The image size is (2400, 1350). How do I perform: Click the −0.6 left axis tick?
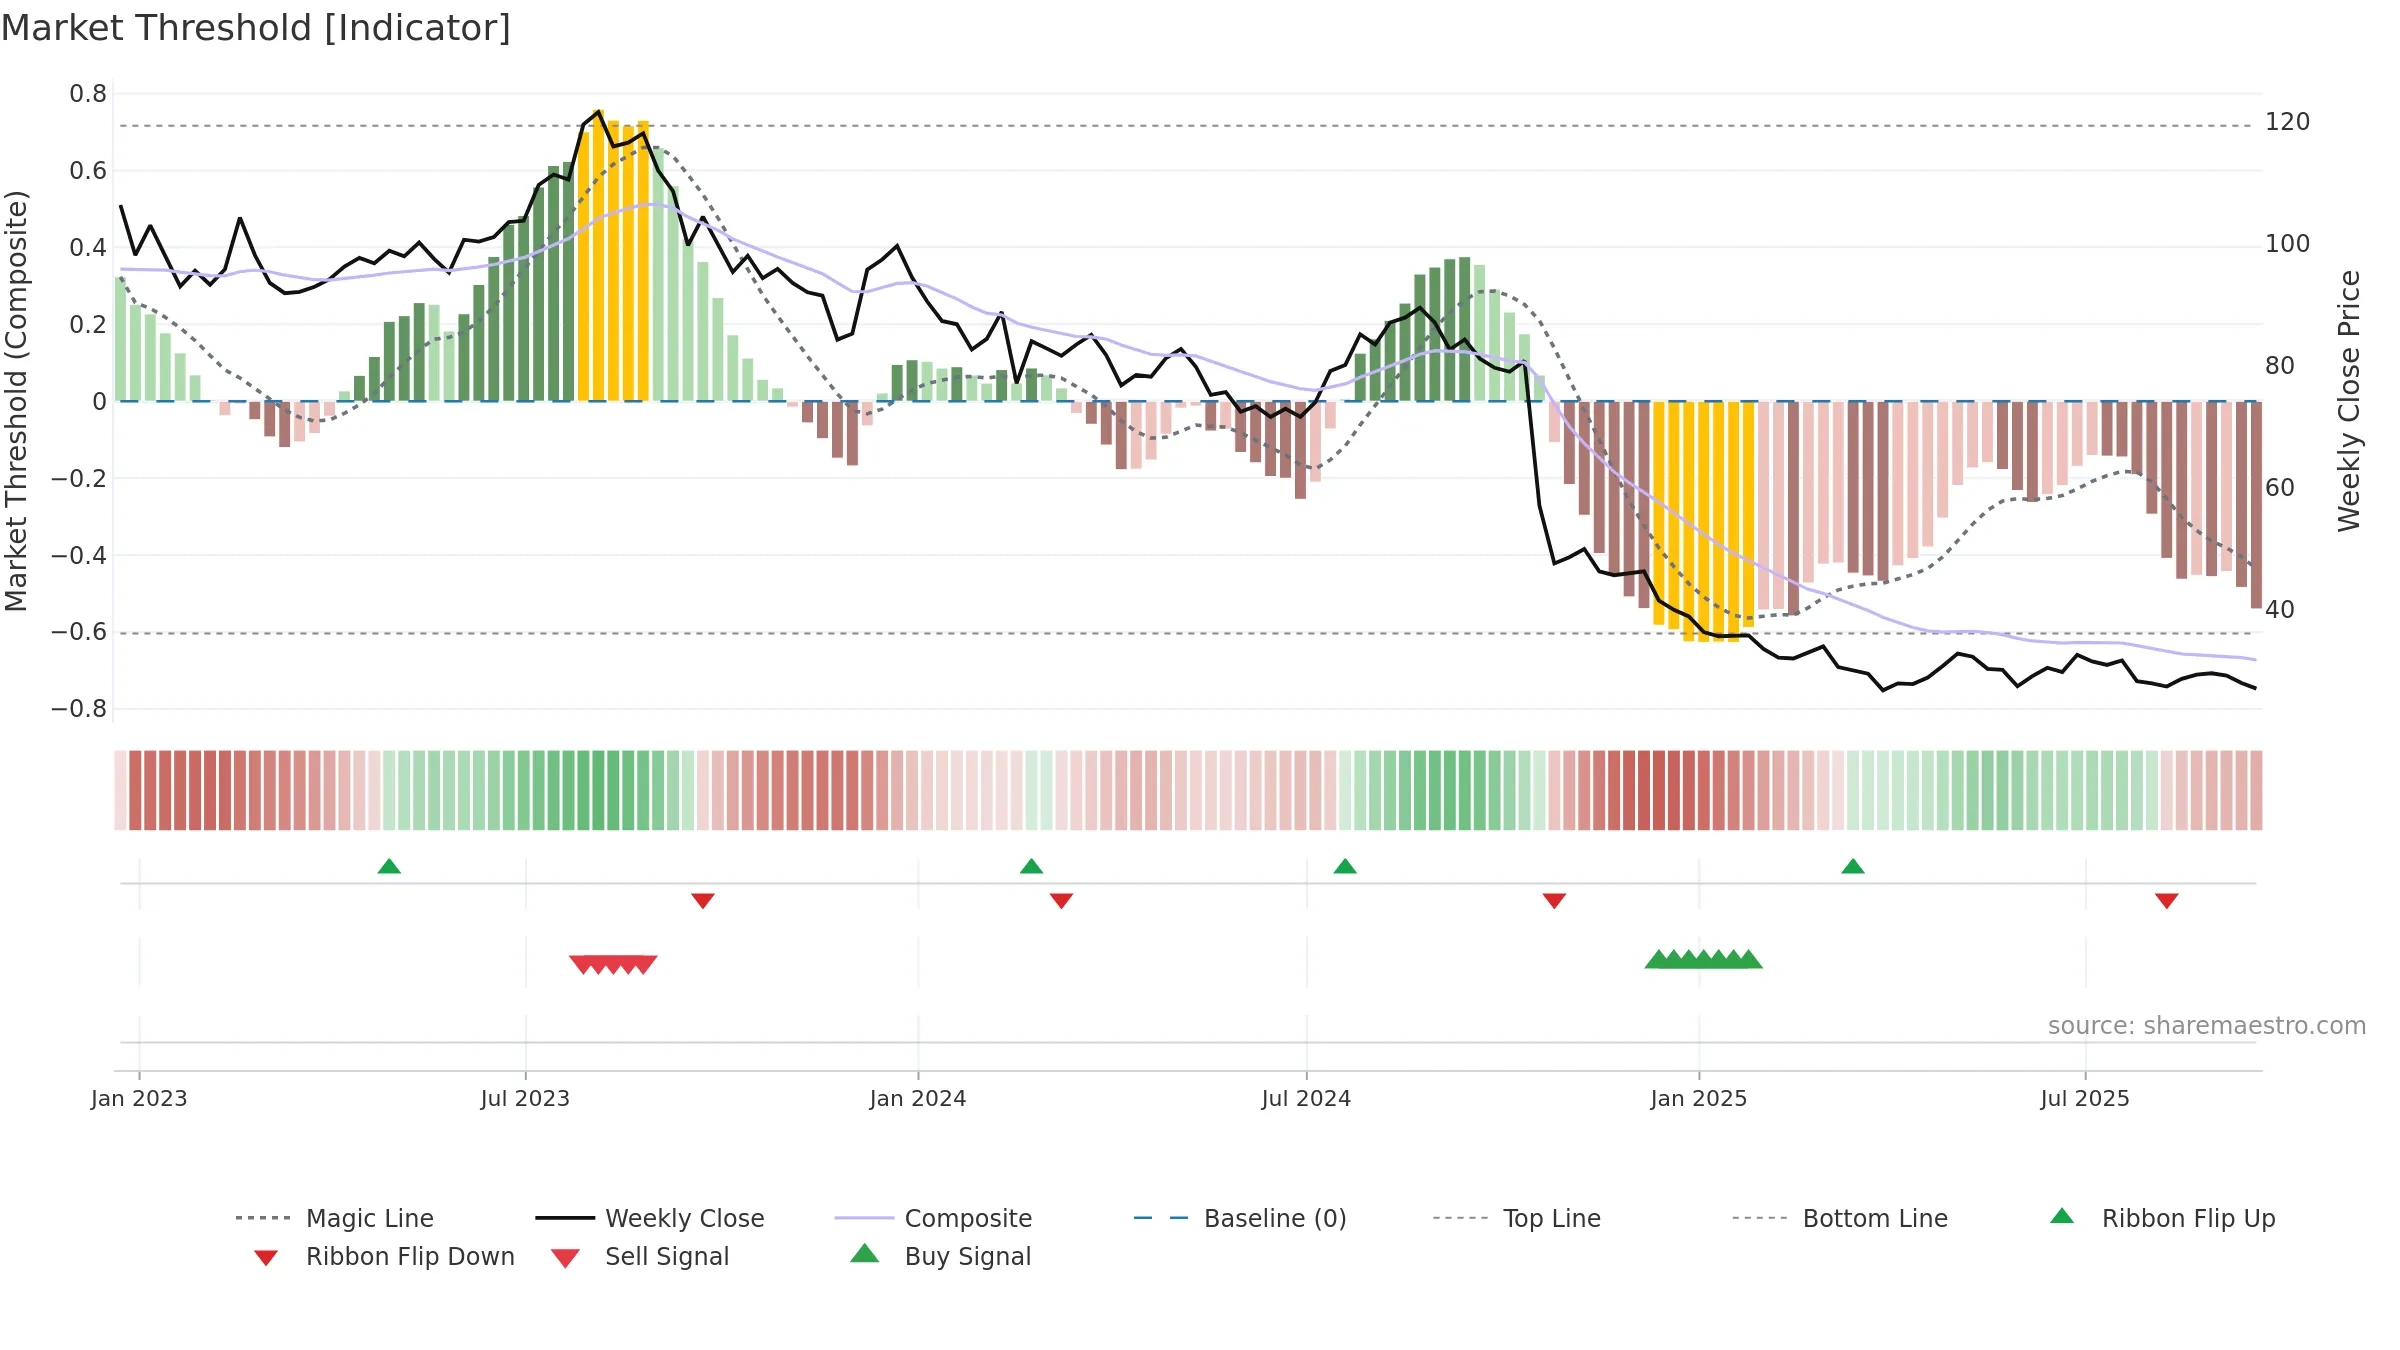(x=78, y=632)
